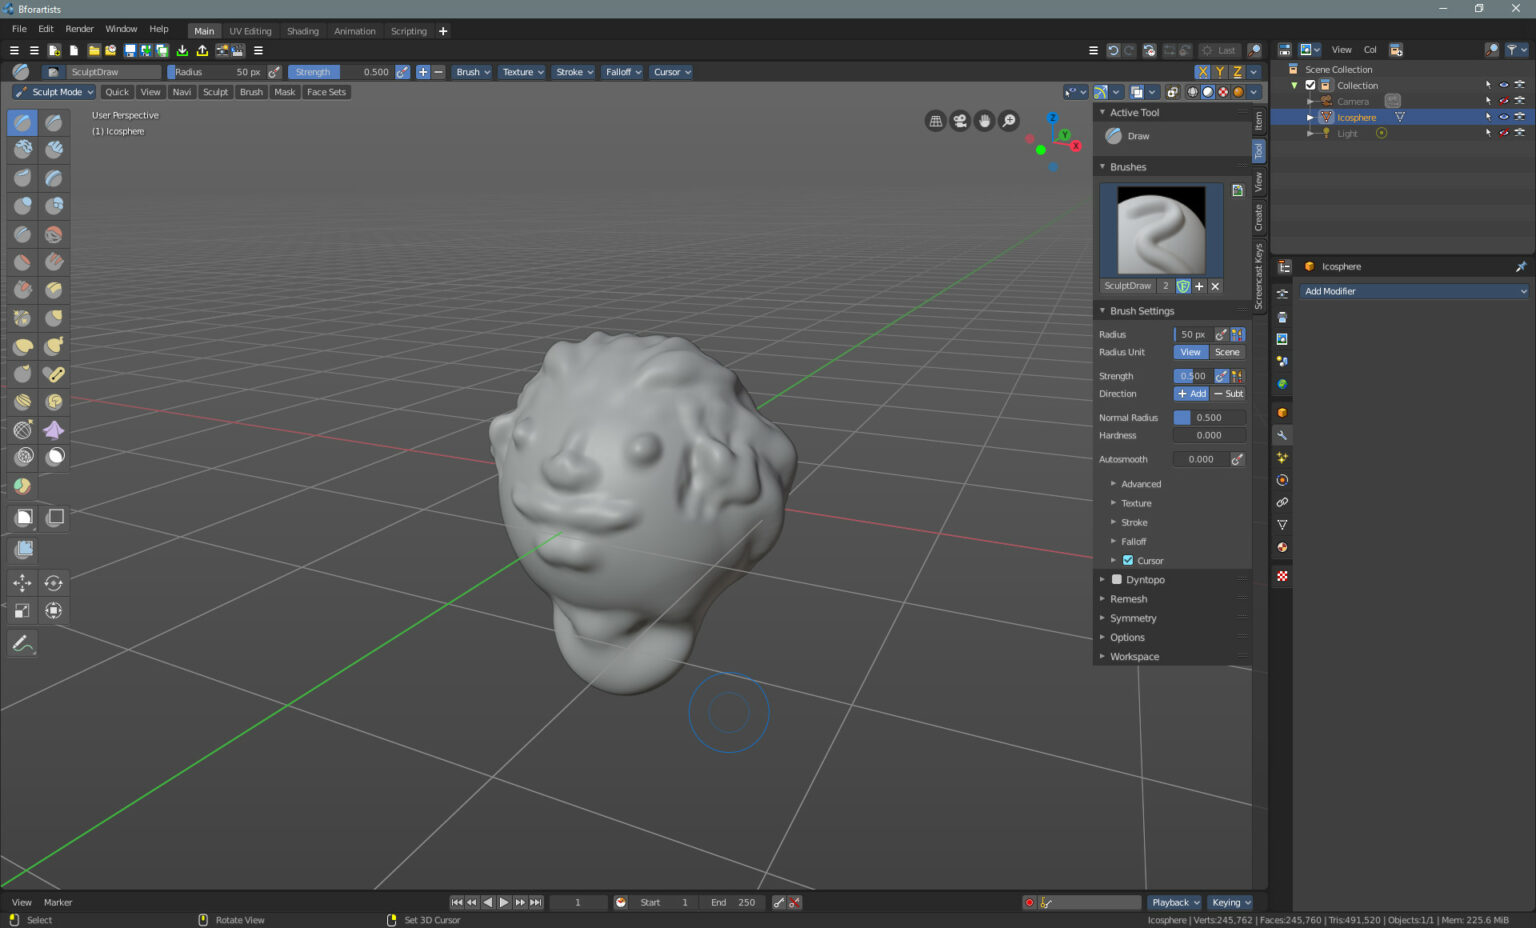This screenshot has height=928, width=1536.
Task: Open the Modifiers wrench properties tab
Action: 1282,435
